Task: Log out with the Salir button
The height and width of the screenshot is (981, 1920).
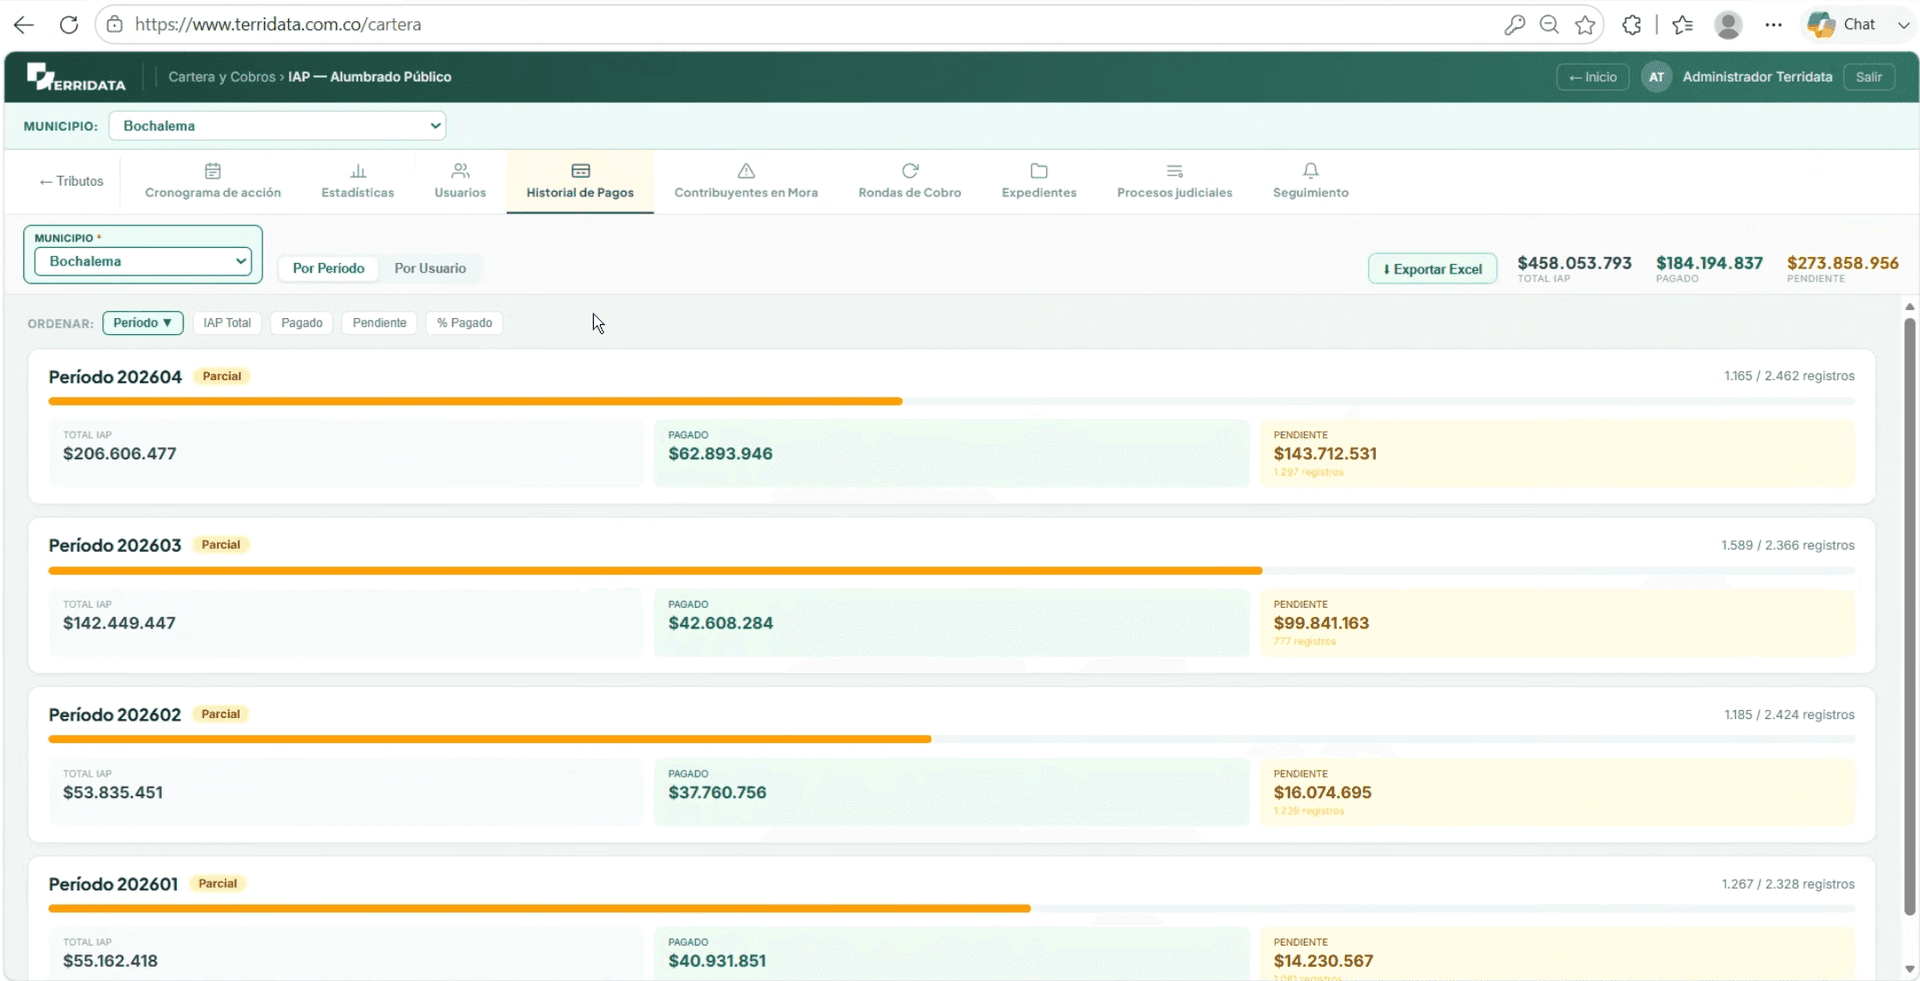Action: pyautogui.click(x=1868, y=77)
